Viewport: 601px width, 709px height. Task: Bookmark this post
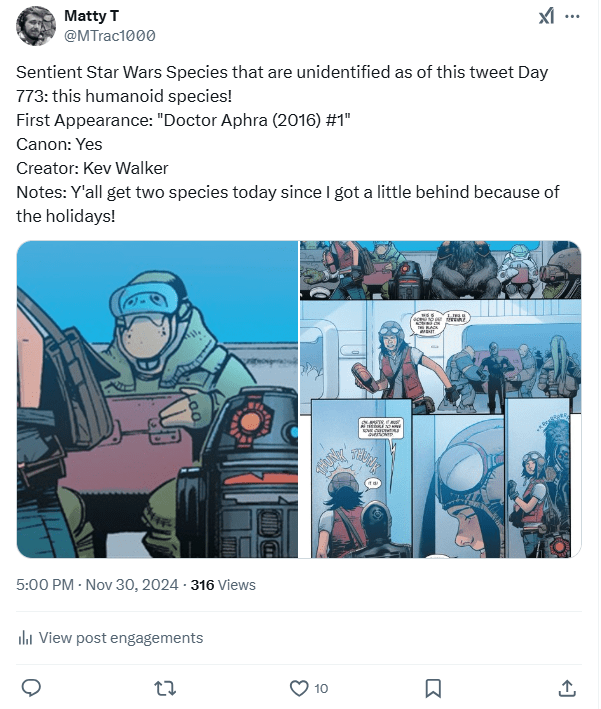click(x=433, y=687)
